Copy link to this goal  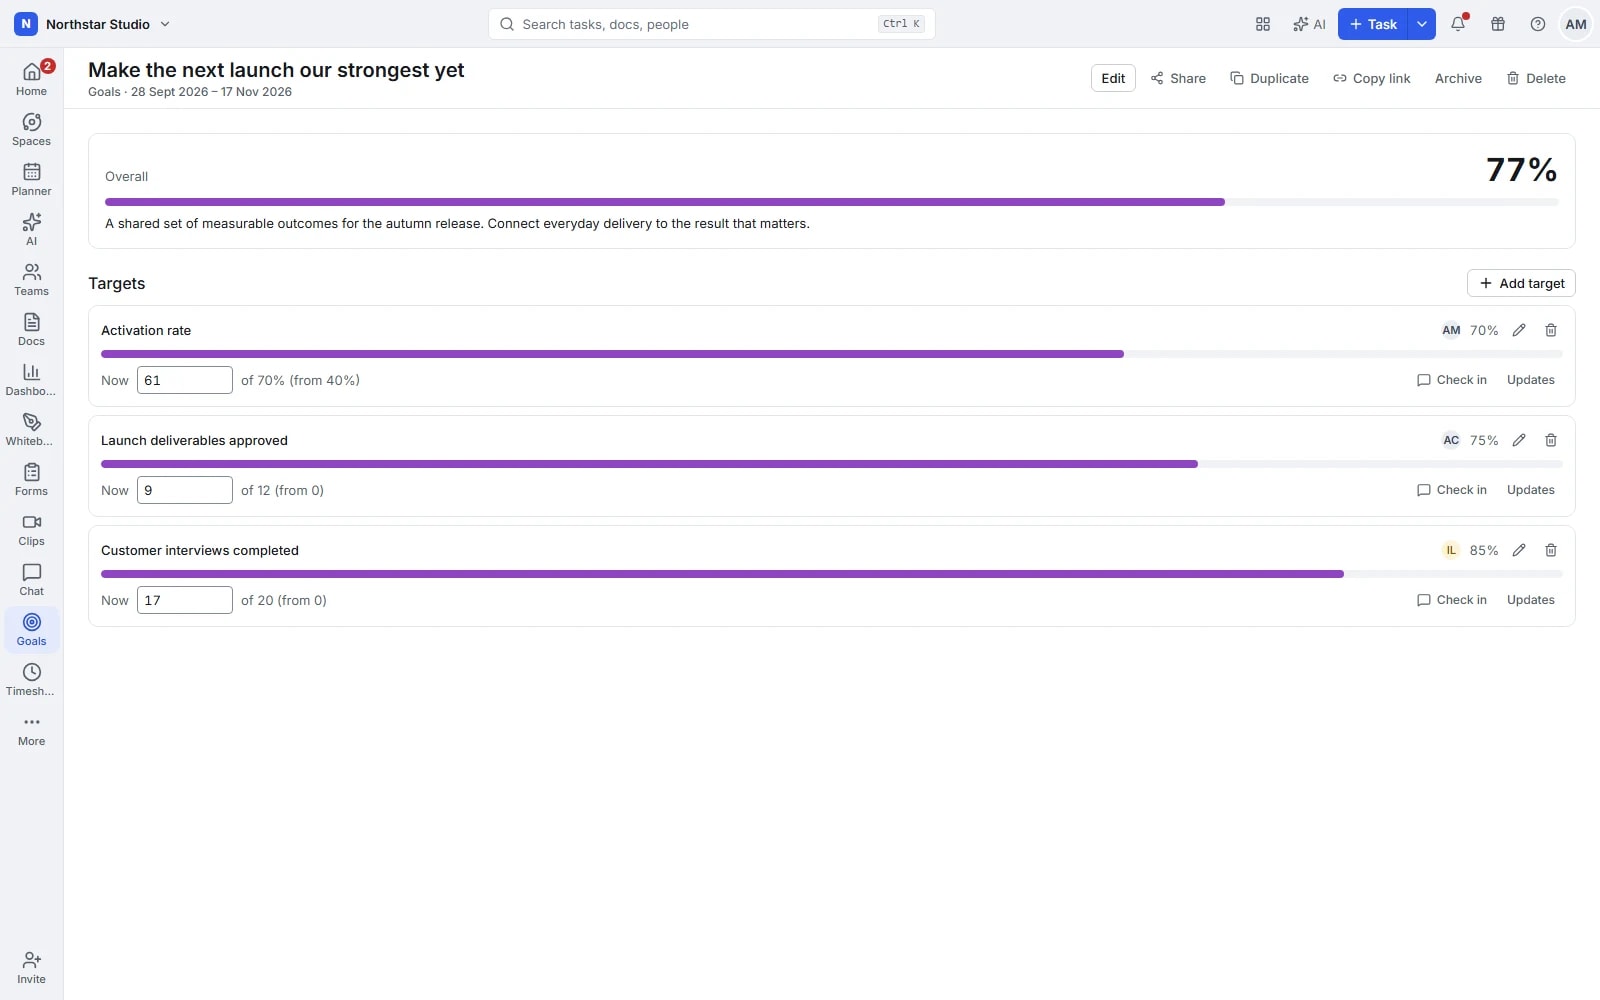tap(1372, 78)
